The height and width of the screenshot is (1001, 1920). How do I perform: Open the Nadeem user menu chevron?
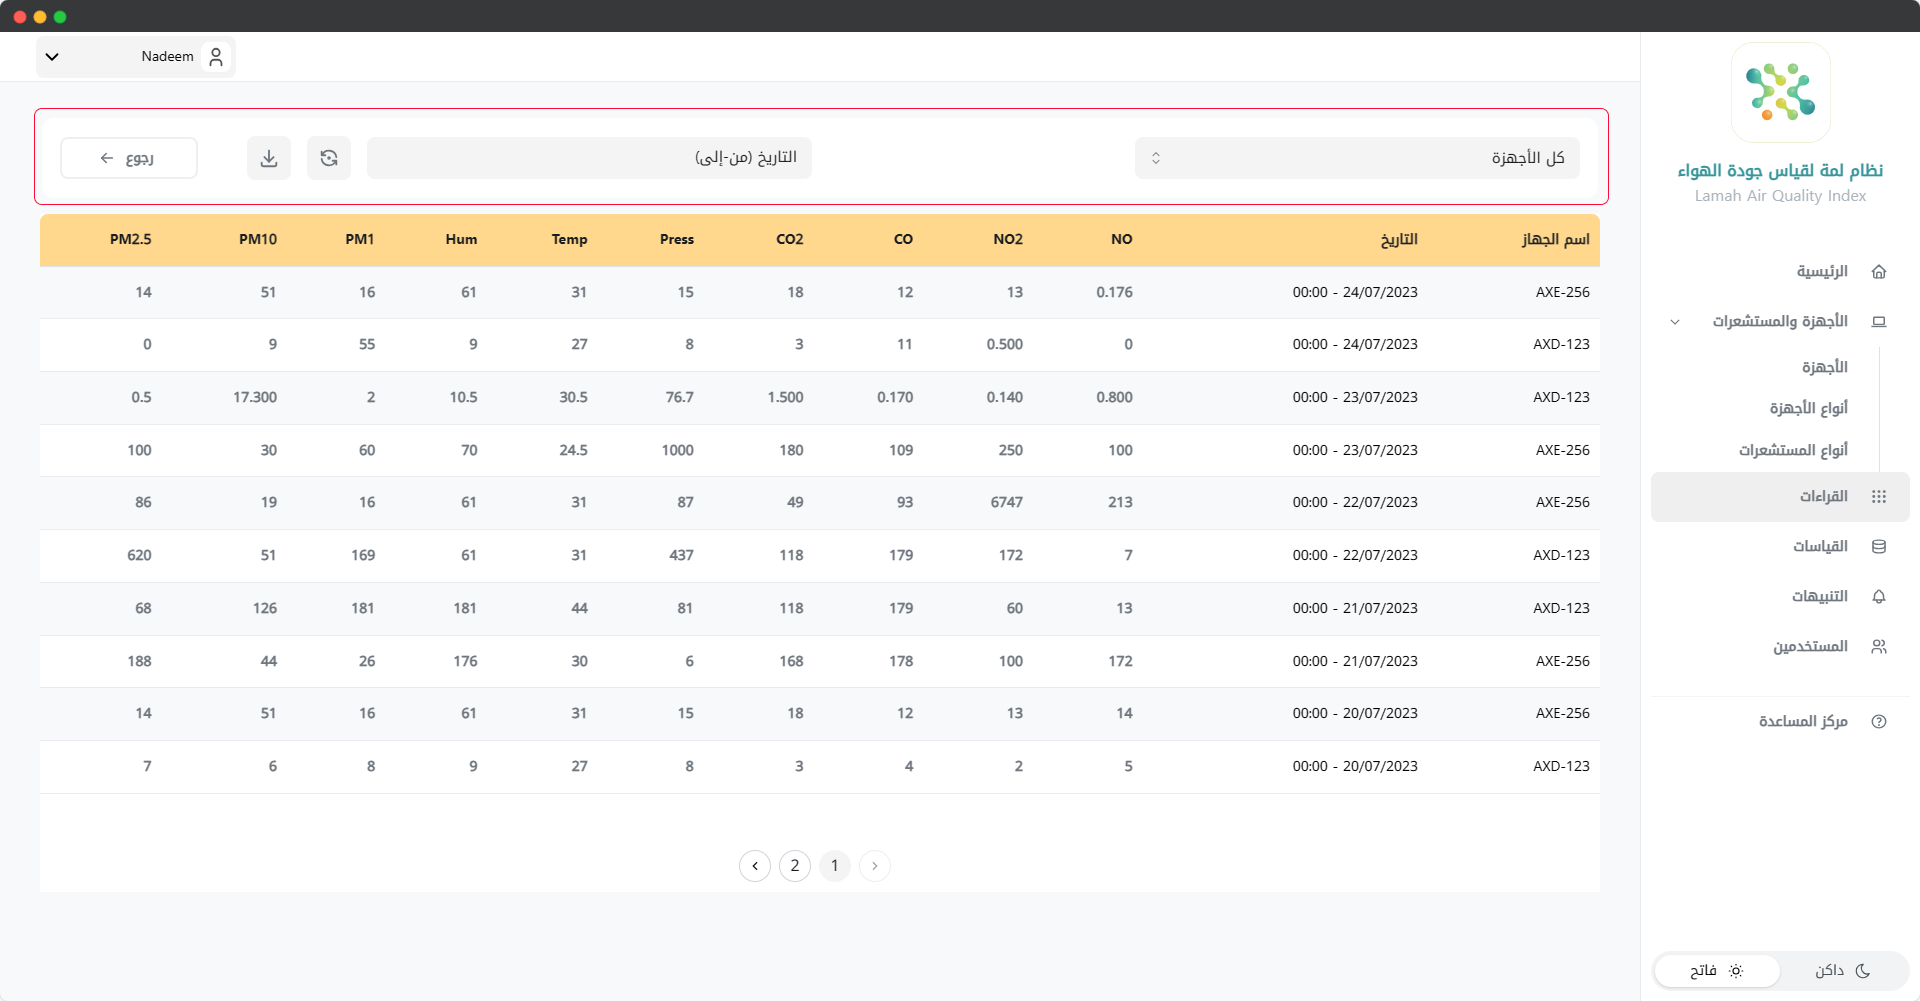53,57
